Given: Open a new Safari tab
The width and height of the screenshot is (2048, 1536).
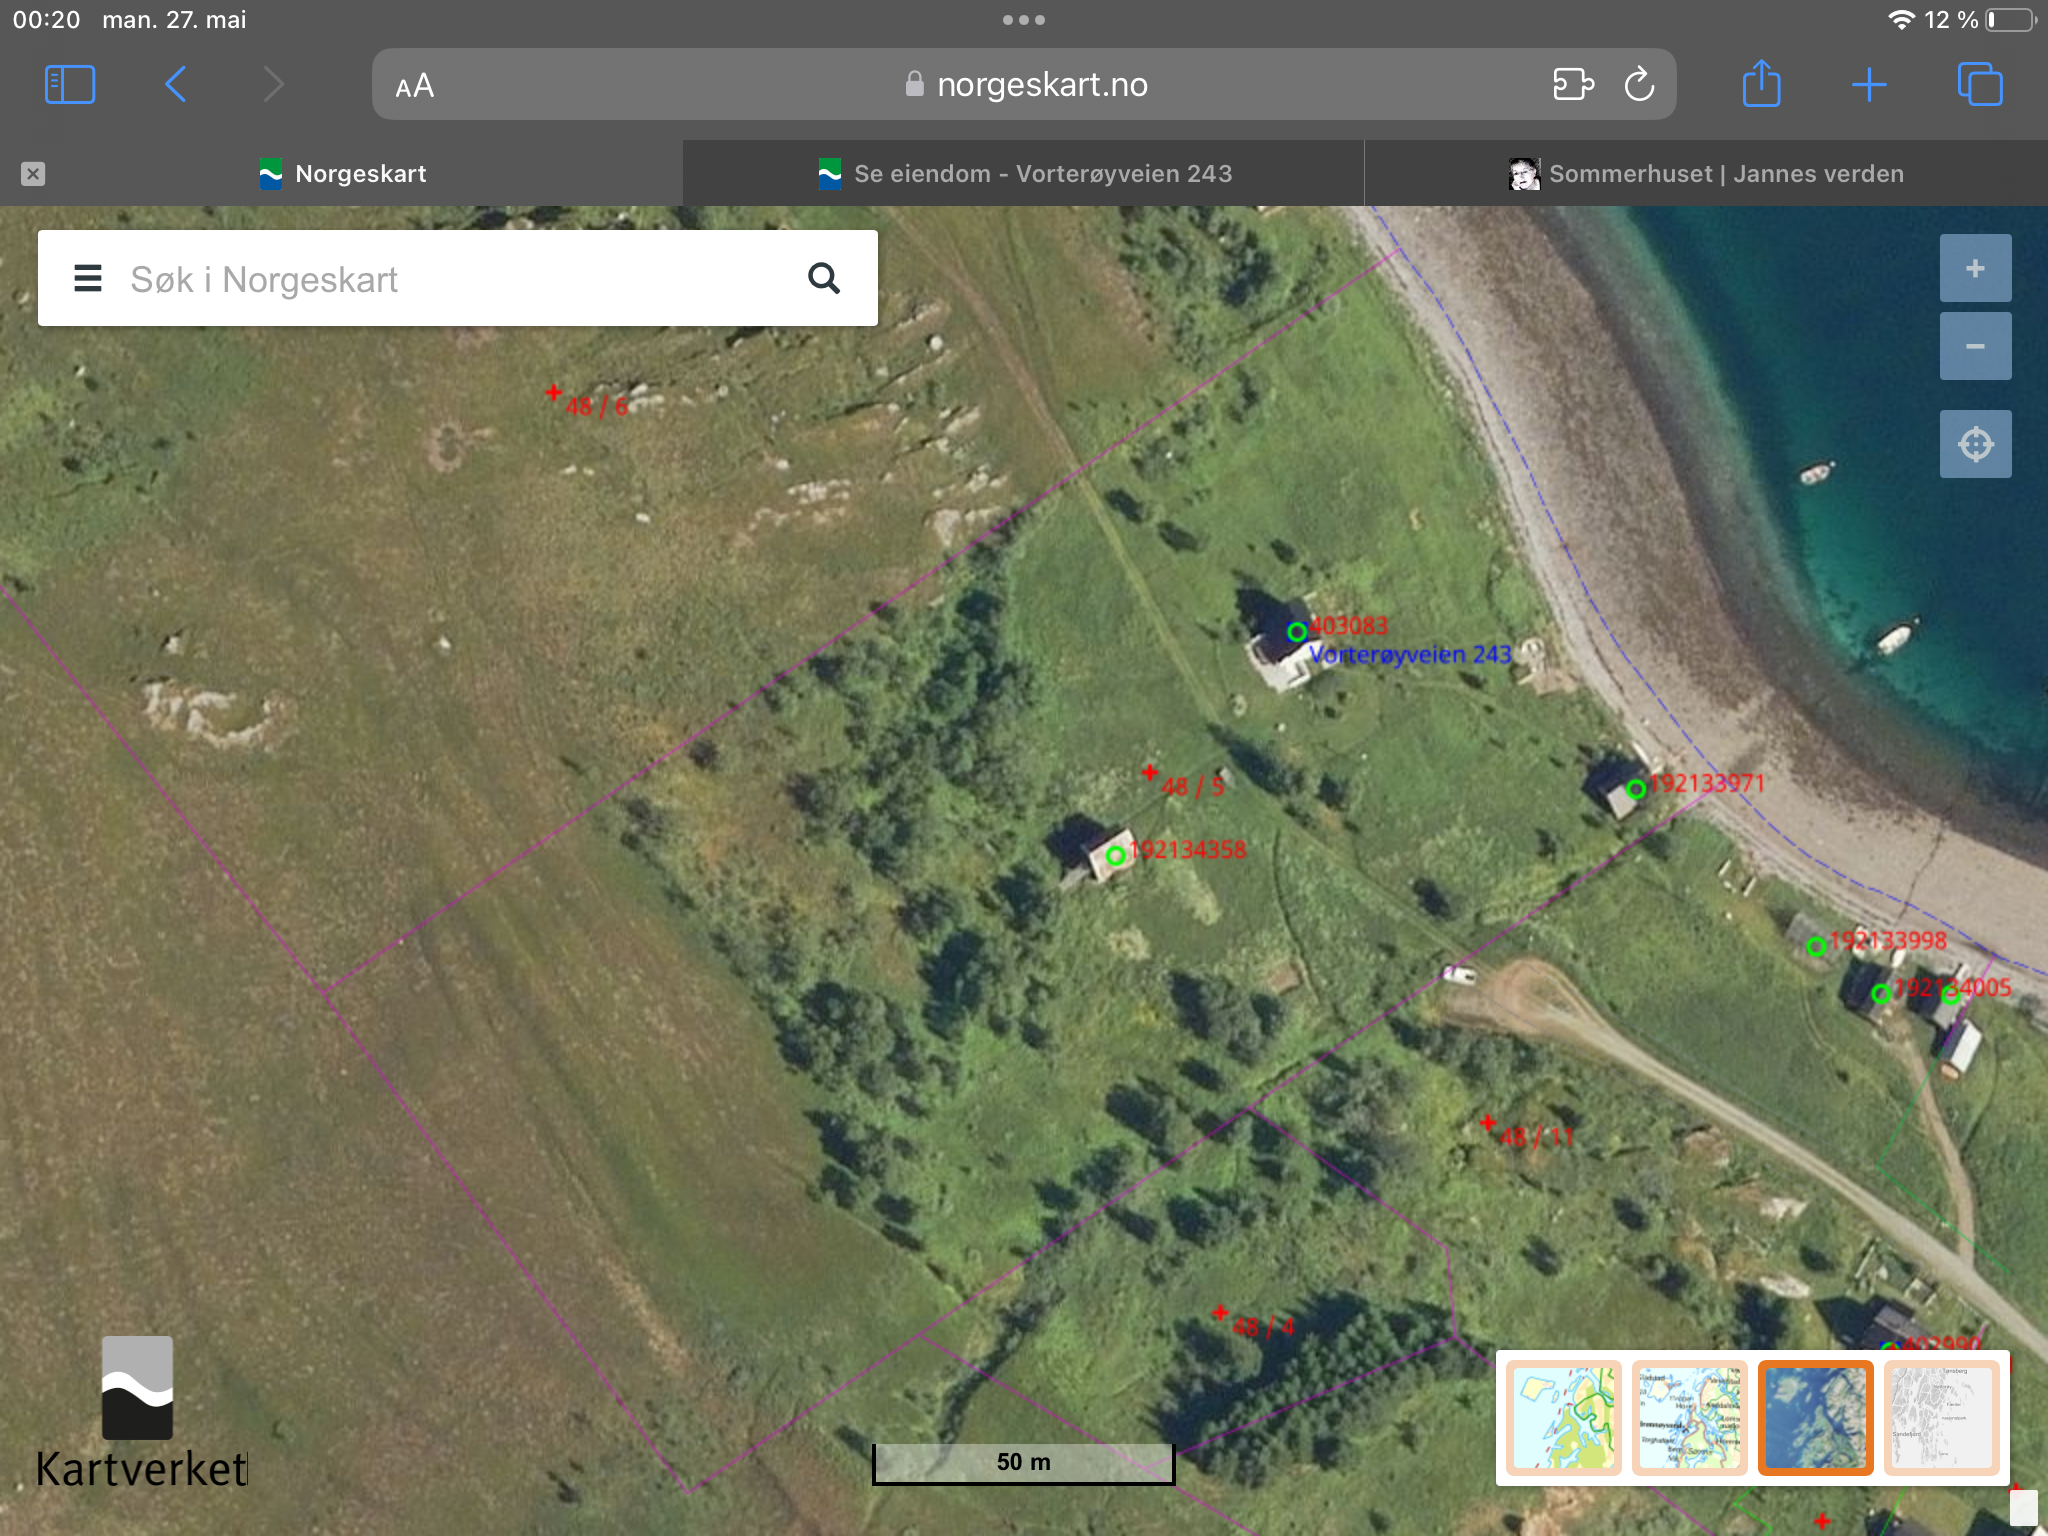Looking at the screenshot, I should [x=1868, y=85].
